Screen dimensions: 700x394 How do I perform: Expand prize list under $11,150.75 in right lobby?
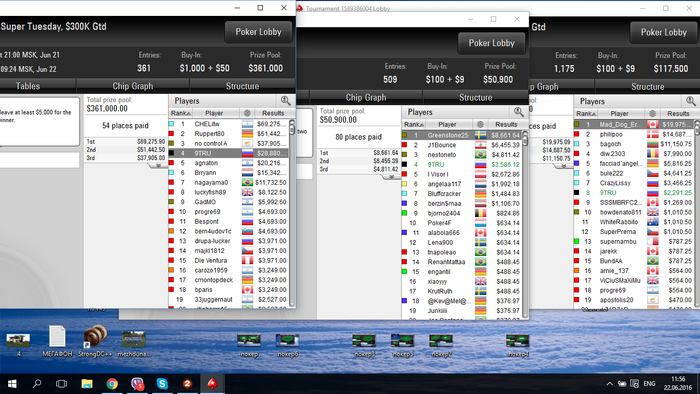coord(563,166)
